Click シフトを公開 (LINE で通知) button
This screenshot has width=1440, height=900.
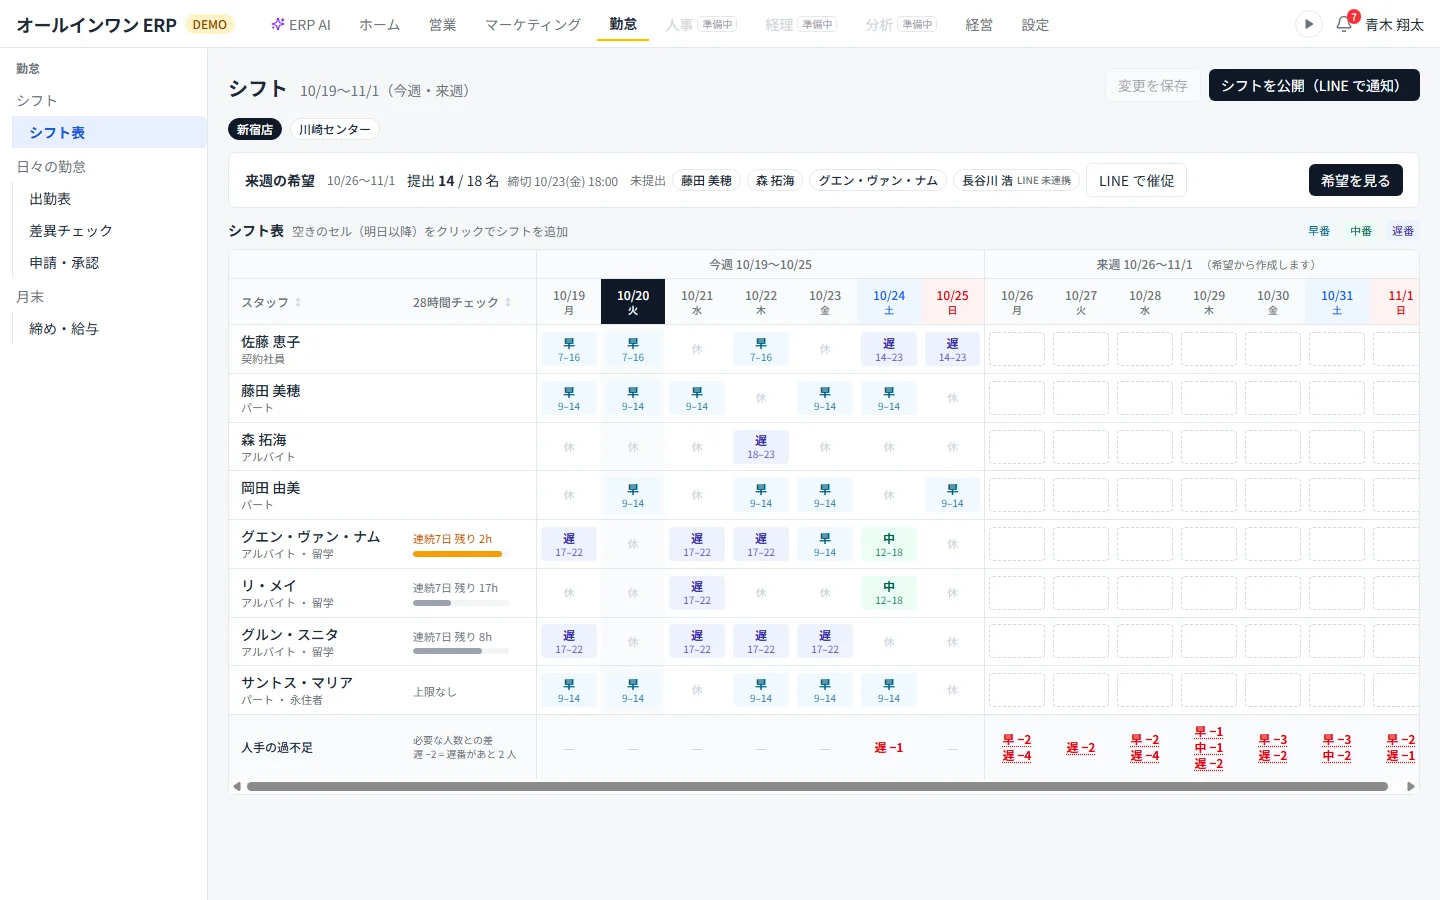click(1314, 85)
